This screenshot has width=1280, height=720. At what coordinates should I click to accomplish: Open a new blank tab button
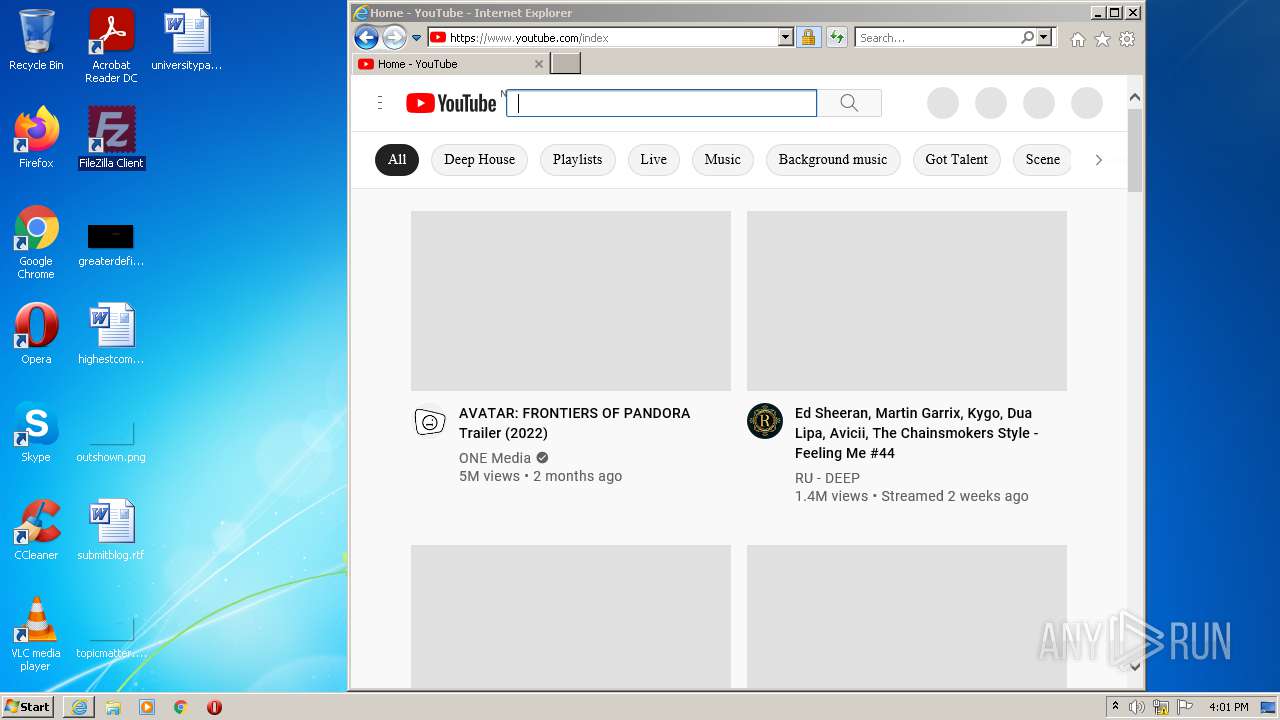565,64
